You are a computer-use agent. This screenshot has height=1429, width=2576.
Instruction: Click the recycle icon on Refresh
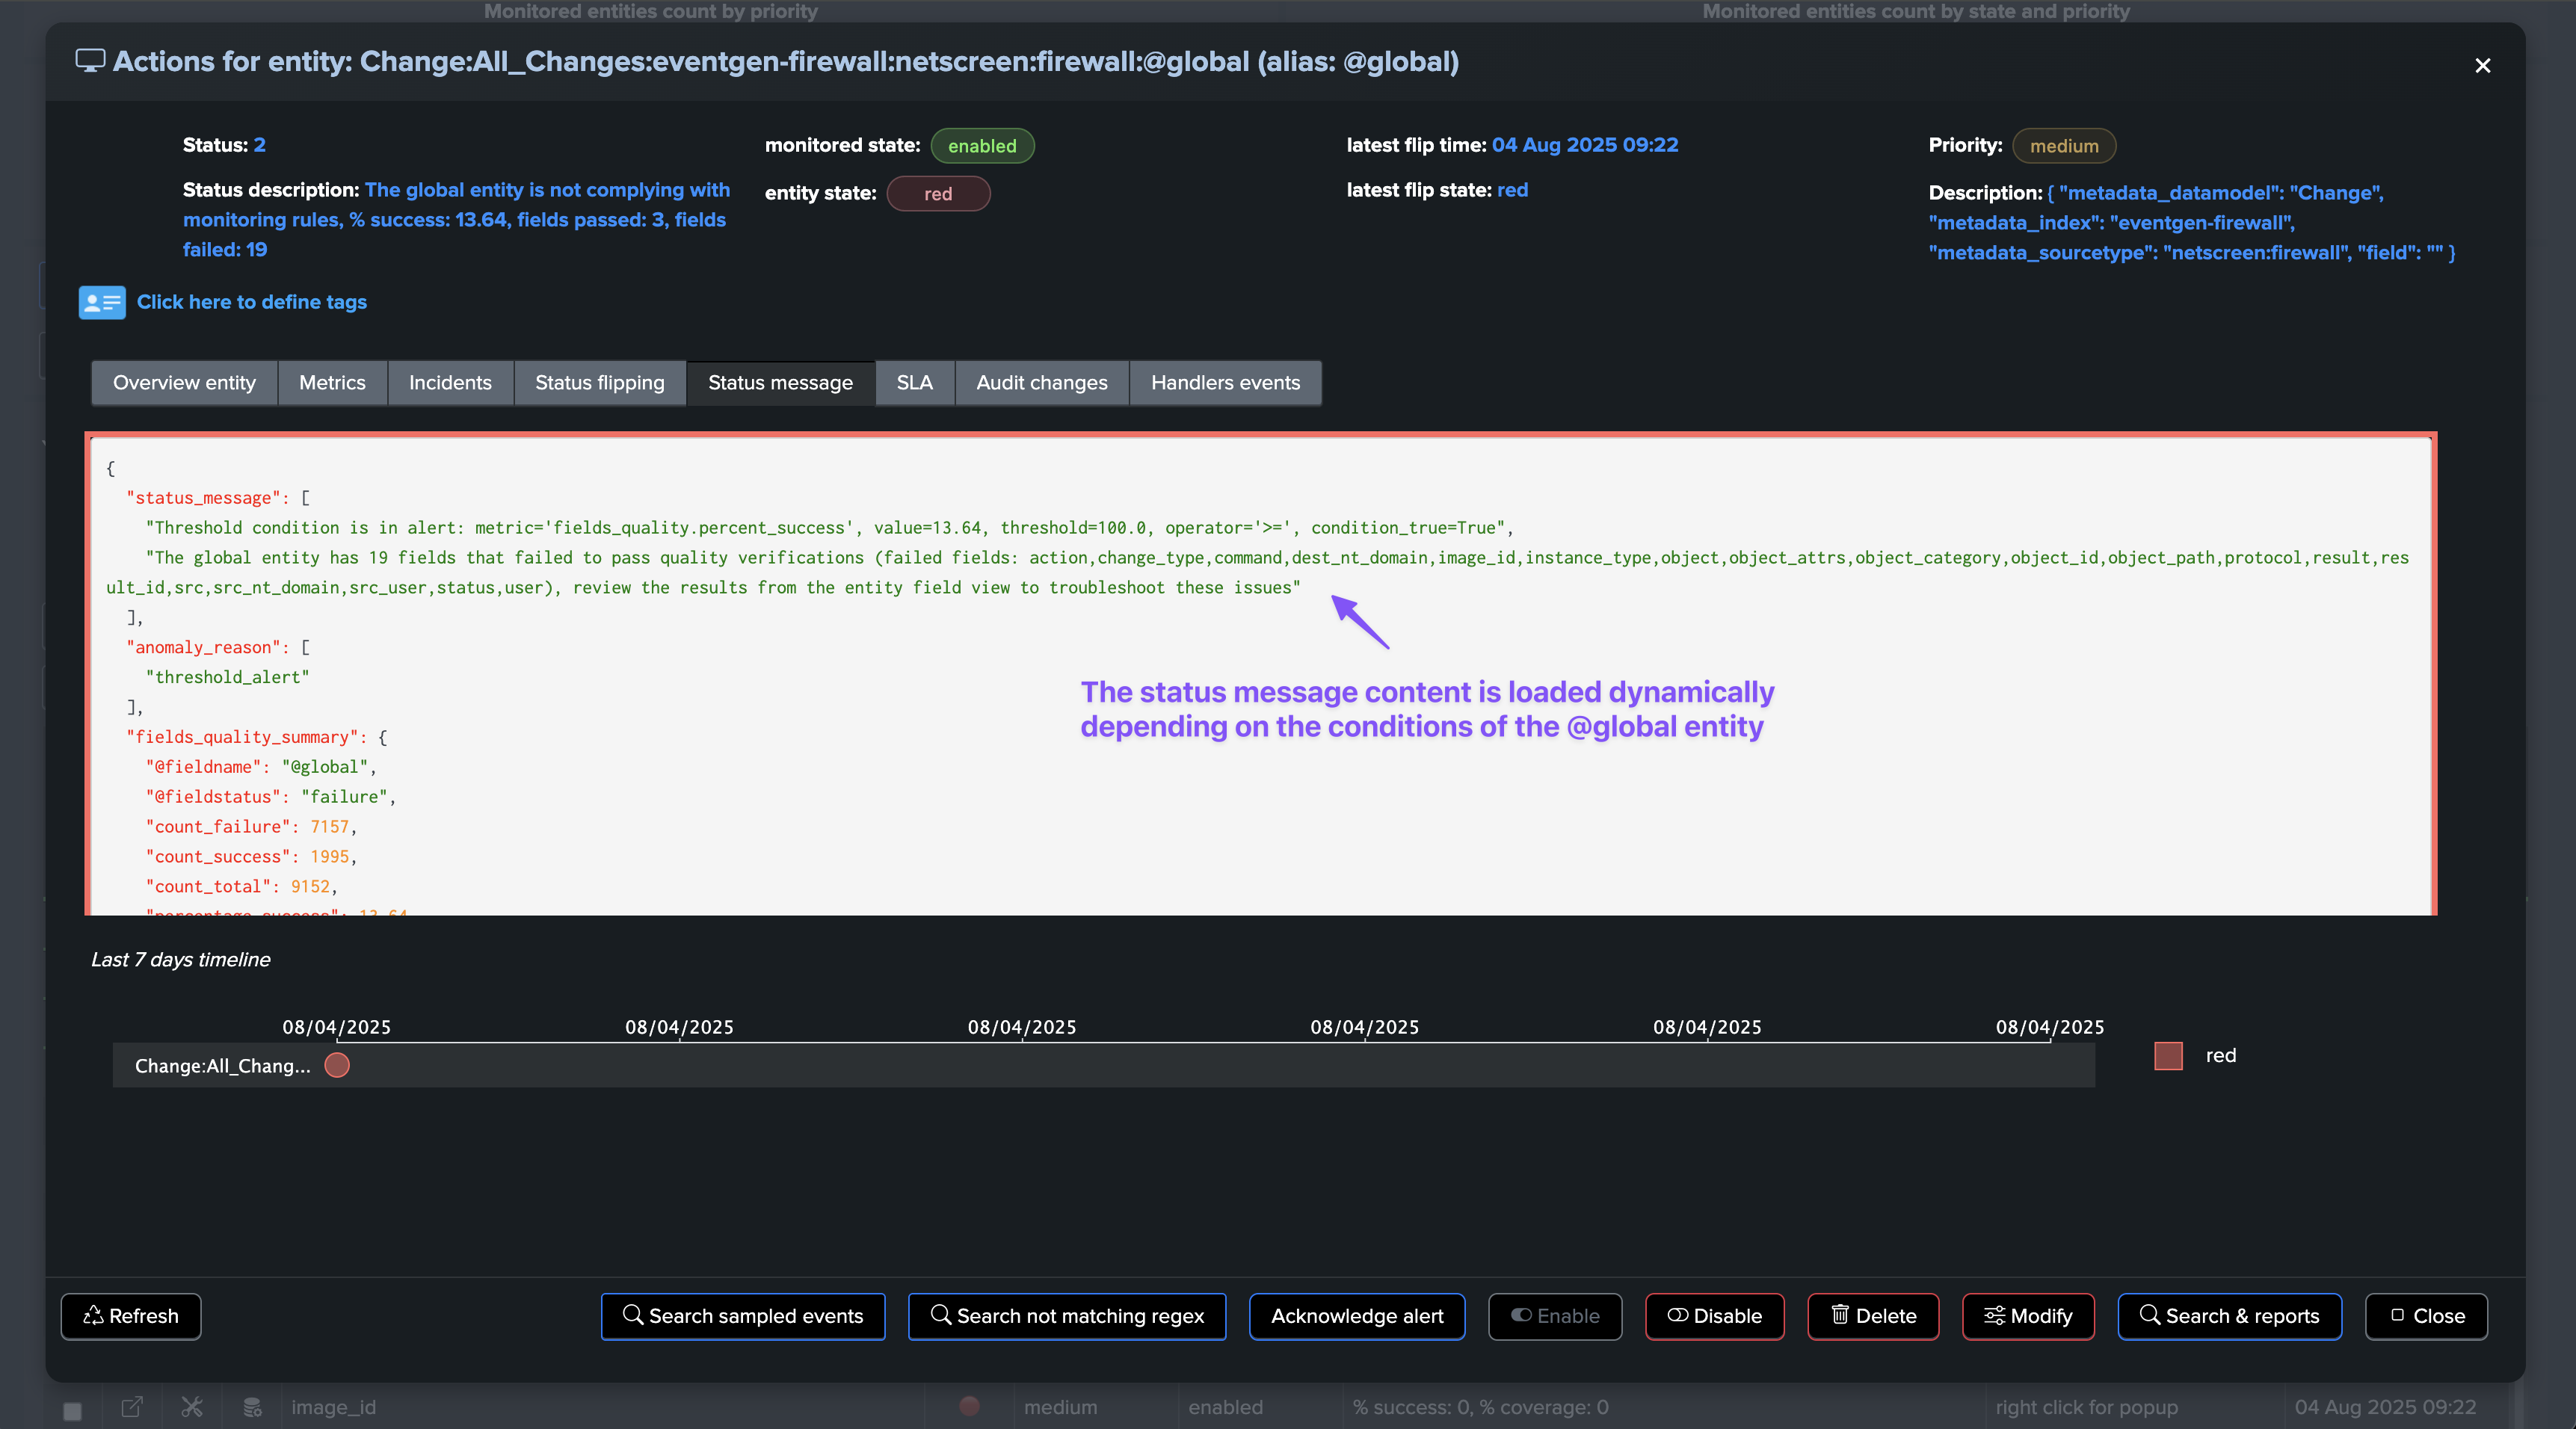pos(94,1315)
